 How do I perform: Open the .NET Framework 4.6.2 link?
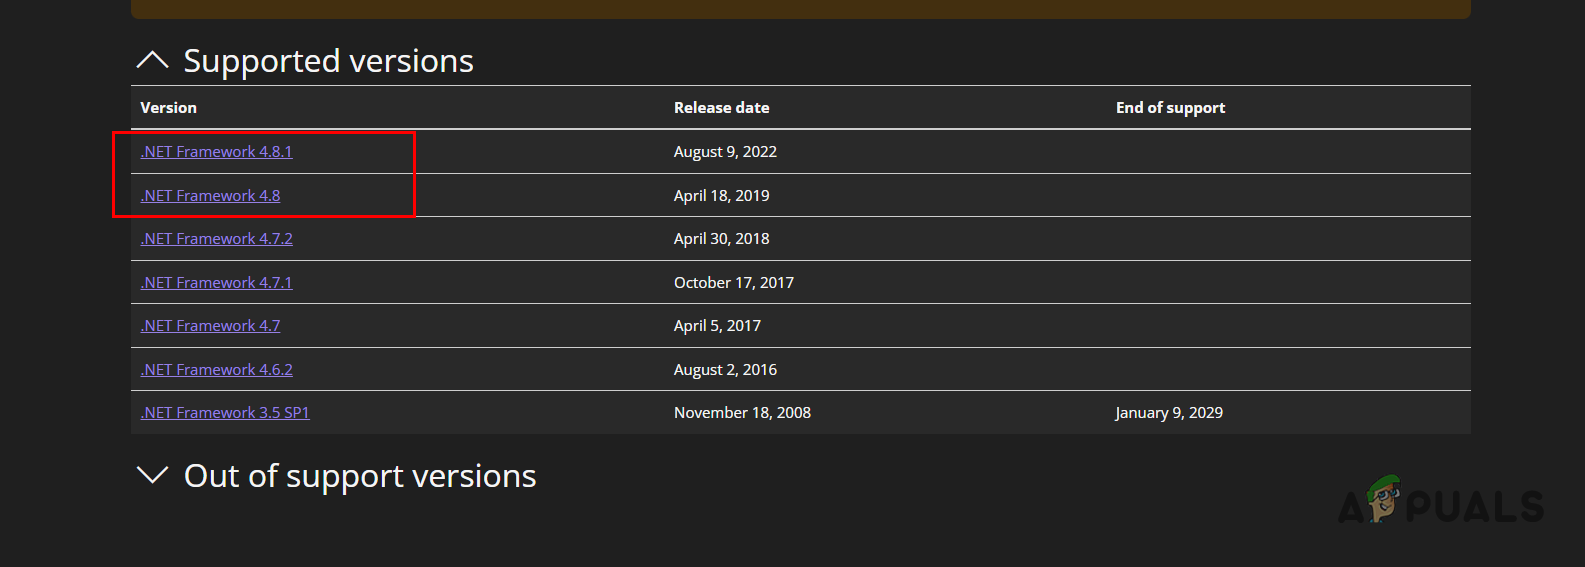point(216,370)
